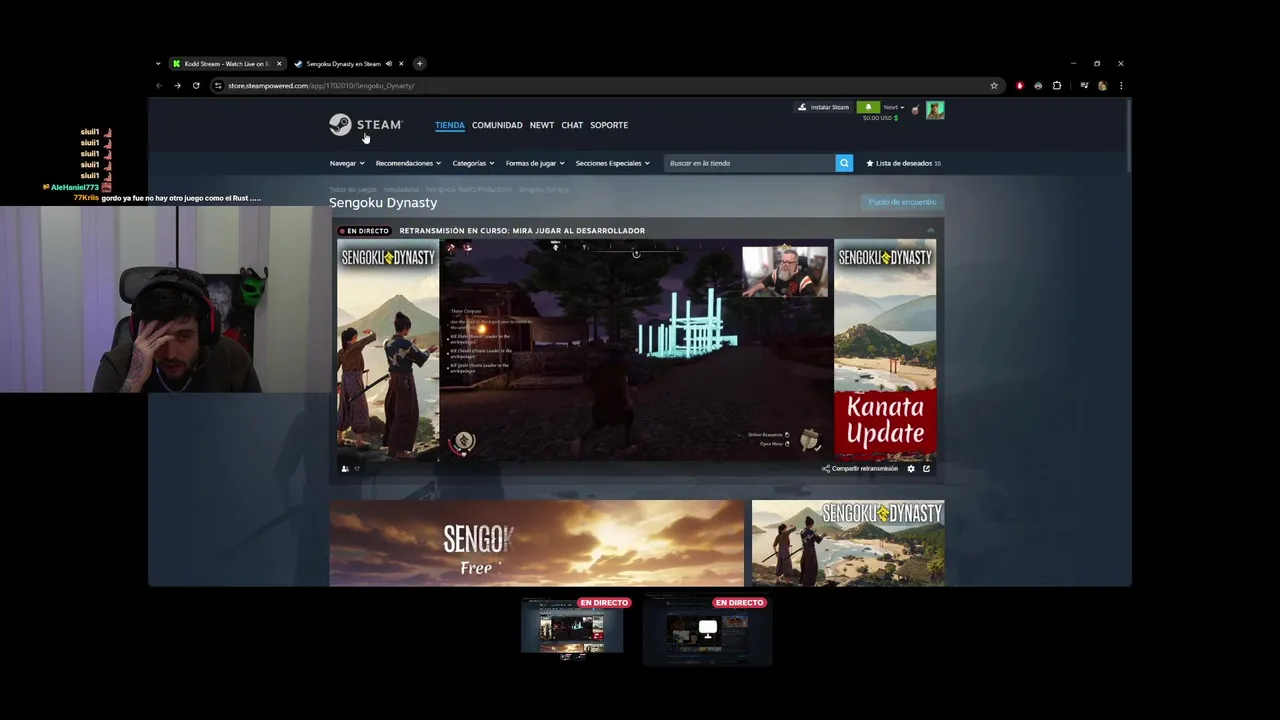1280x720 pixels.
Task: Click the Instalar Steam button
Action: [x=823, y=107]
